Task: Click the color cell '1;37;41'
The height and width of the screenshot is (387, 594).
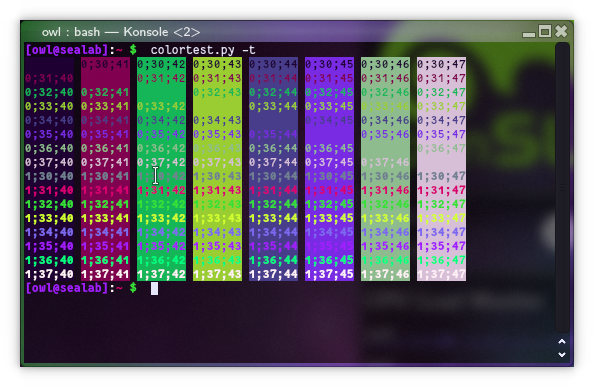Action: tap(105, 275)
